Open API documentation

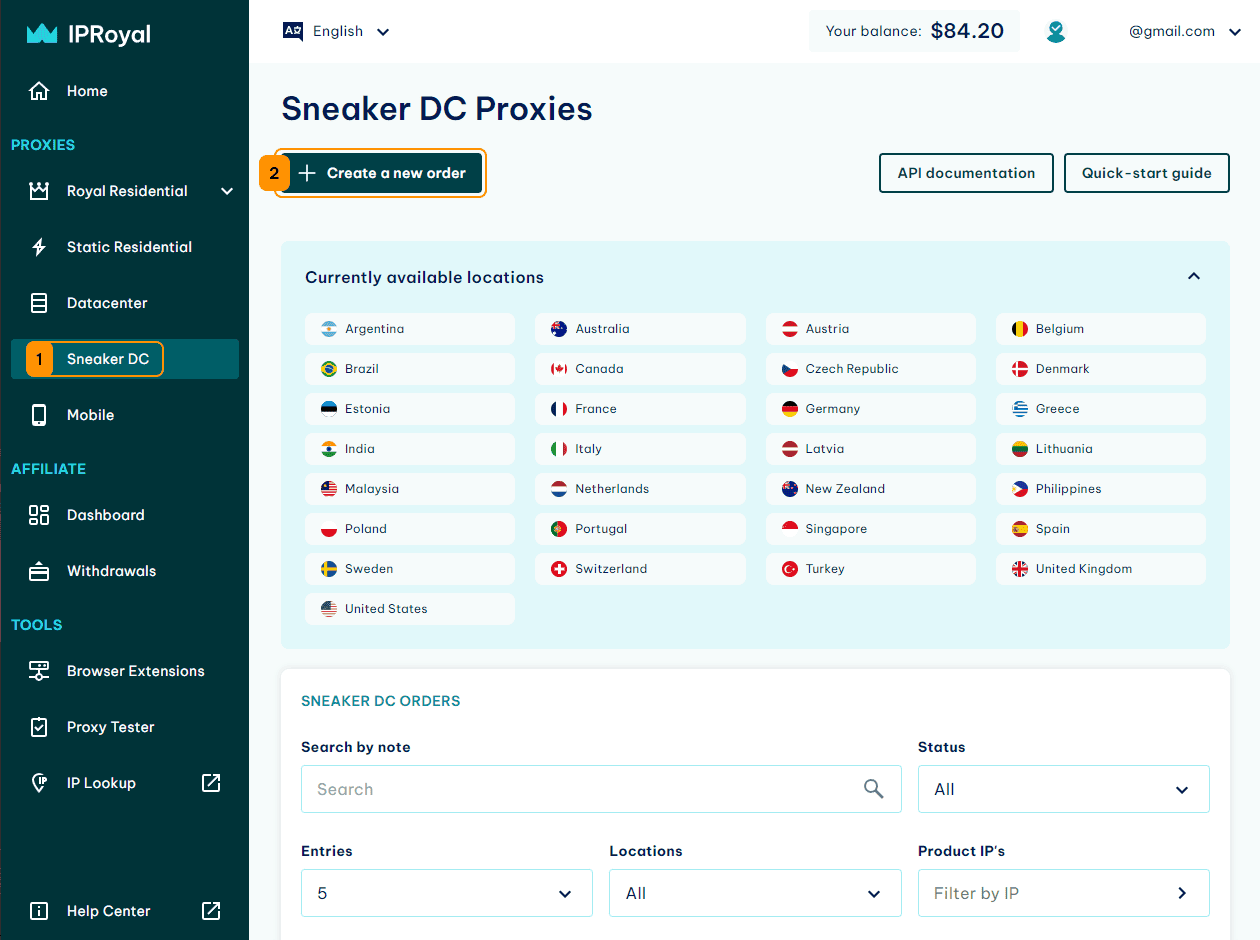click(966, 173)
